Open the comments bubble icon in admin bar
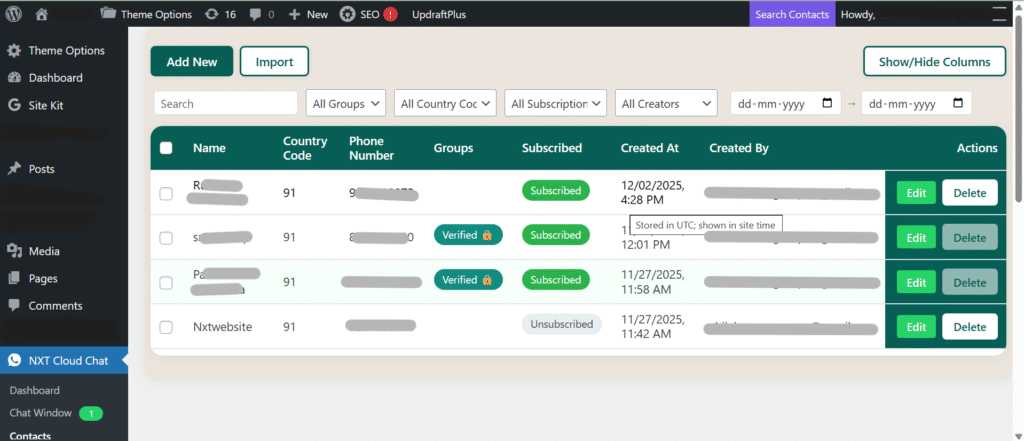Image resolution: width=1024 pixels, height=441 pixels. 257,14
